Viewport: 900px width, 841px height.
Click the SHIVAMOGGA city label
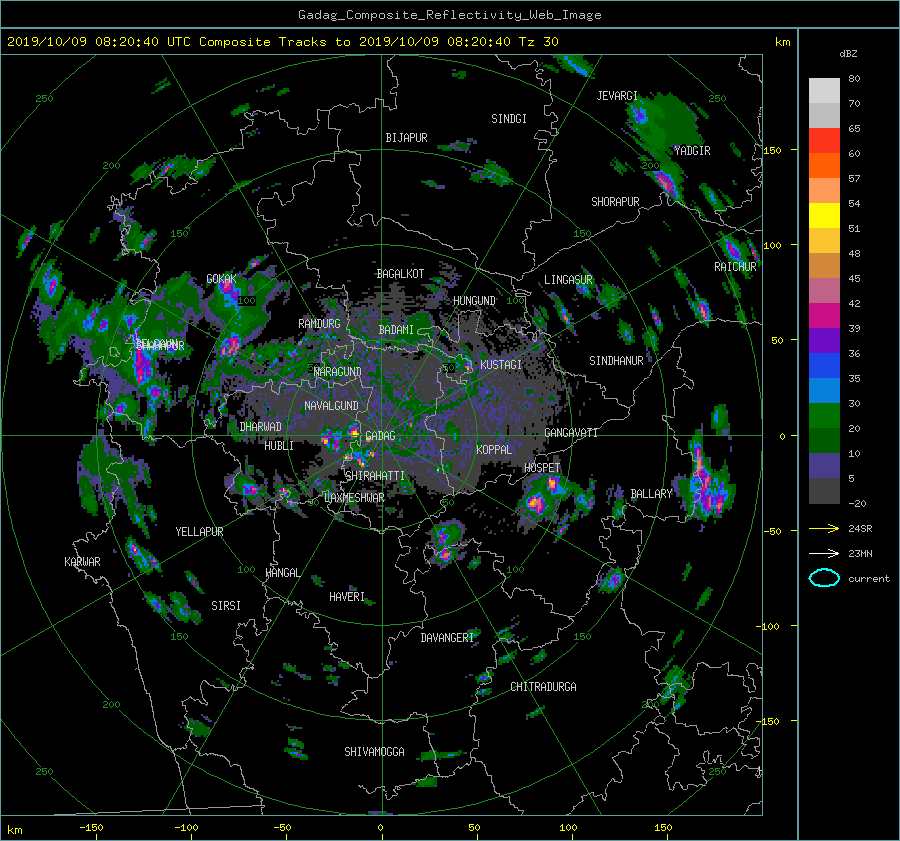pyautogui.click(x=374, y=751)
